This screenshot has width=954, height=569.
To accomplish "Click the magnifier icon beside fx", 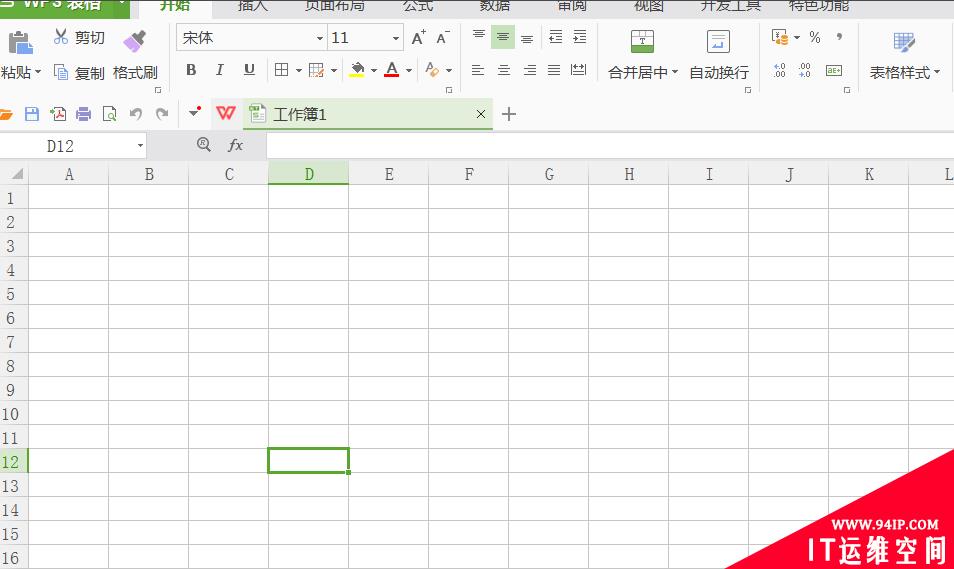I will (x=204, y=144).
